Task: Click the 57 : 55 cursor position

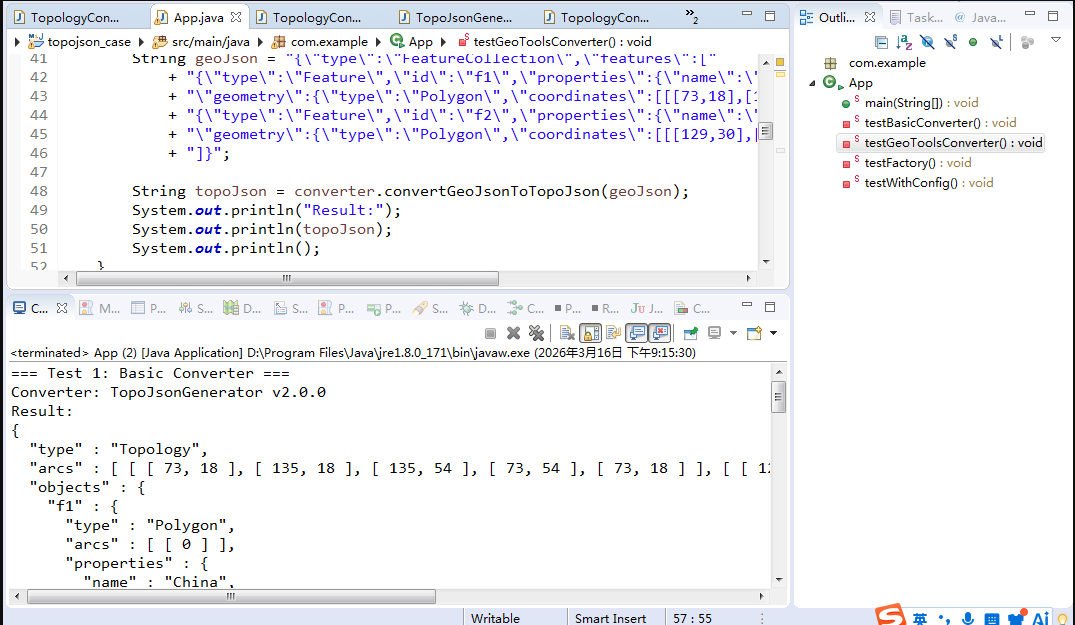Action: tap(692, 618)
